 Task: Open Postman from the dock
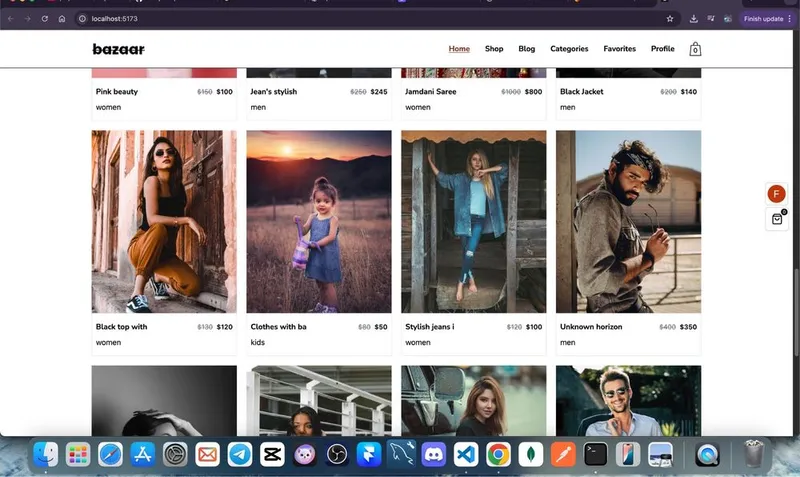pyautogui.click(x=563, y=454)
